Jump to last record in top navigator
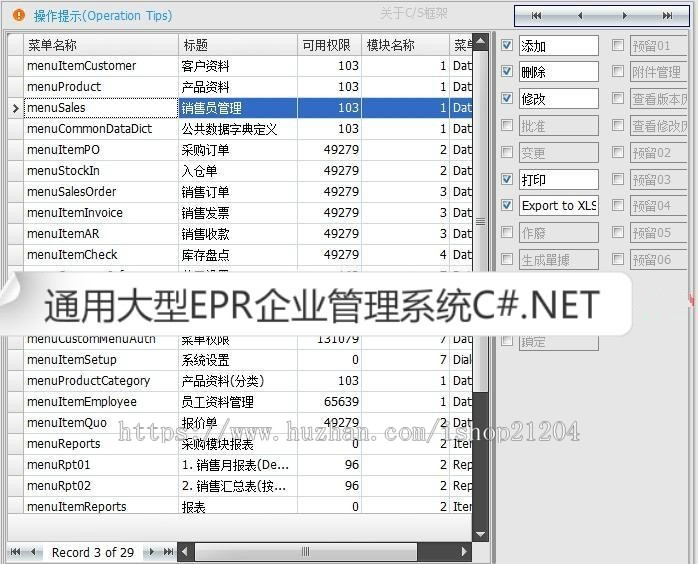 667,16
